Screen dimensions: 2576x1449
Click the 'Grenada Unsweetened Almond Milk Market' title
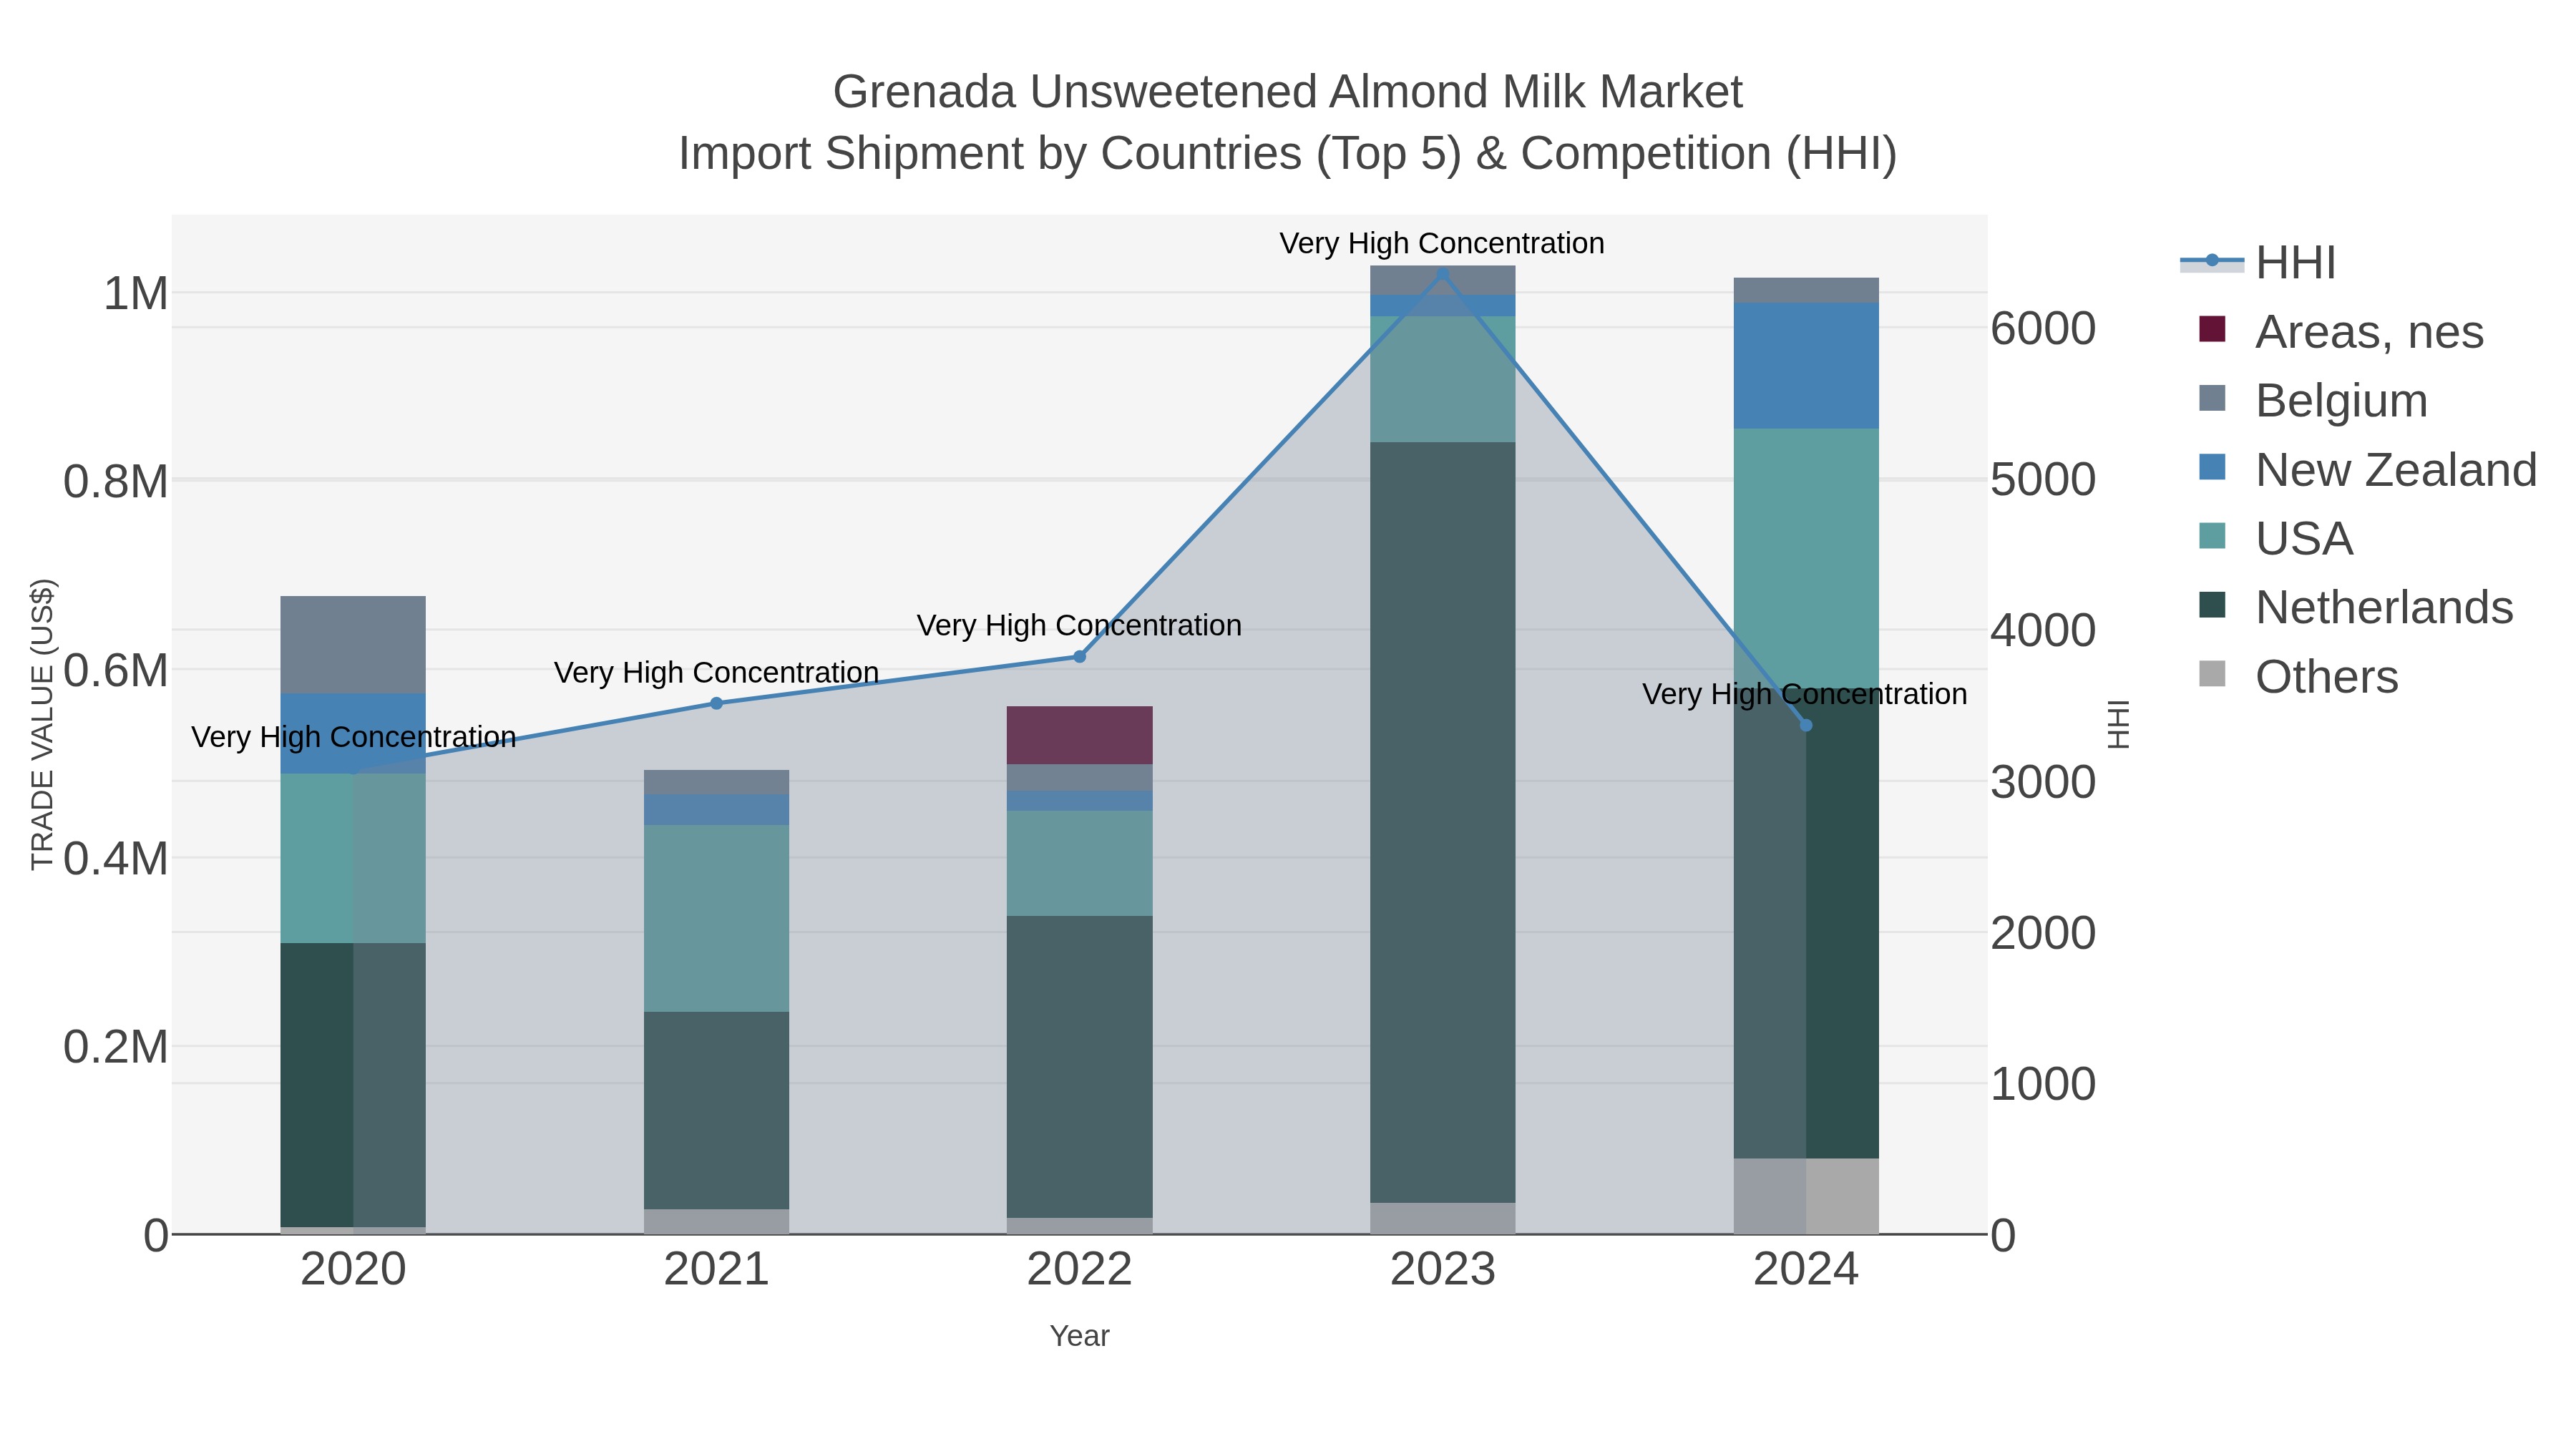pos(1287,92)
